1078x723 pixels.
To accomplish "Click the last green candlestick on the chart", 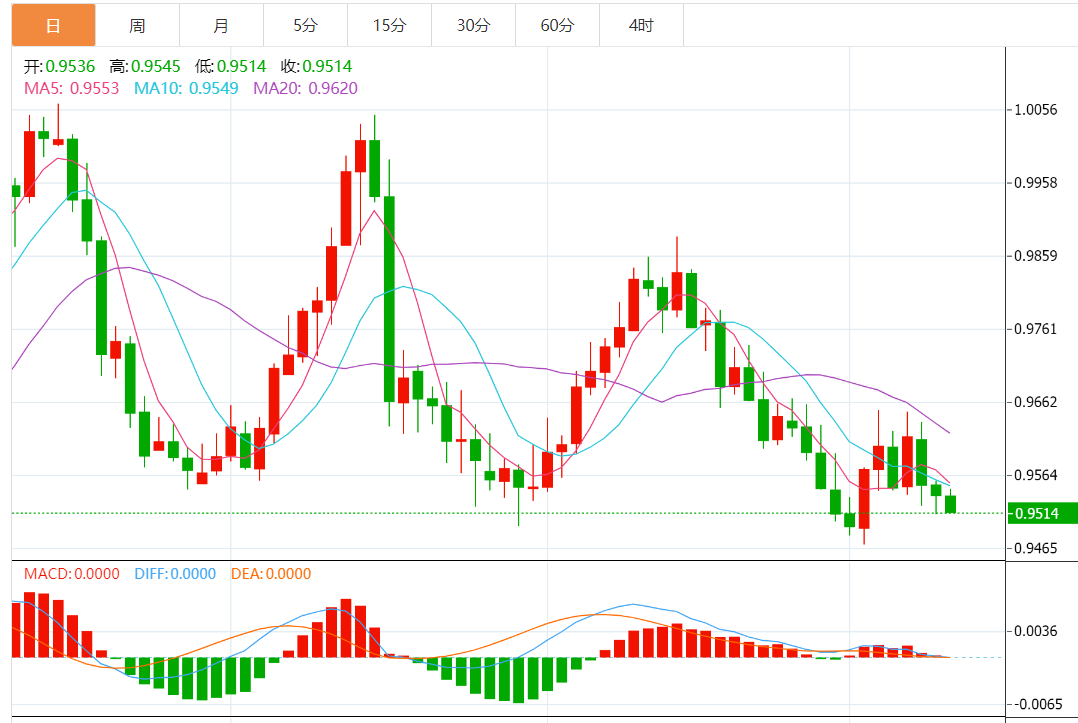I will [951, 504].
